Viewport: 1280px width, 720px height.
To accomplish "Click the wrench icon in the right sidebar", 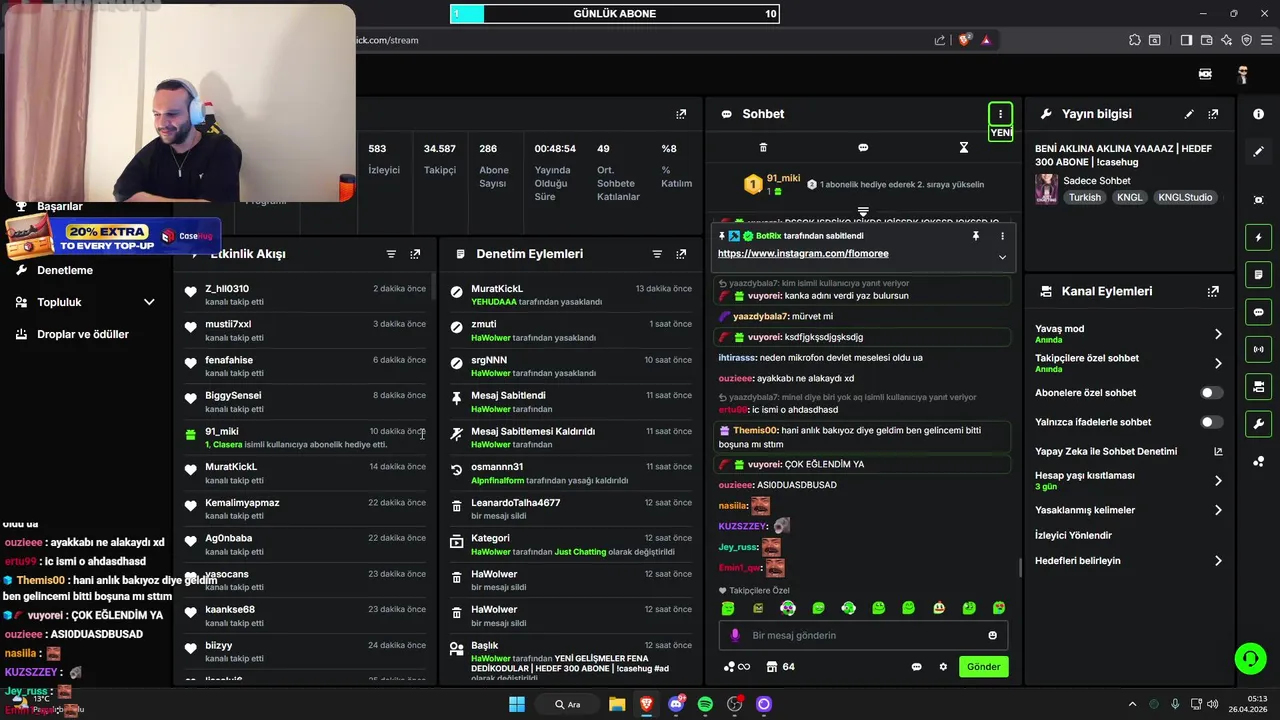I will 1258,423.
